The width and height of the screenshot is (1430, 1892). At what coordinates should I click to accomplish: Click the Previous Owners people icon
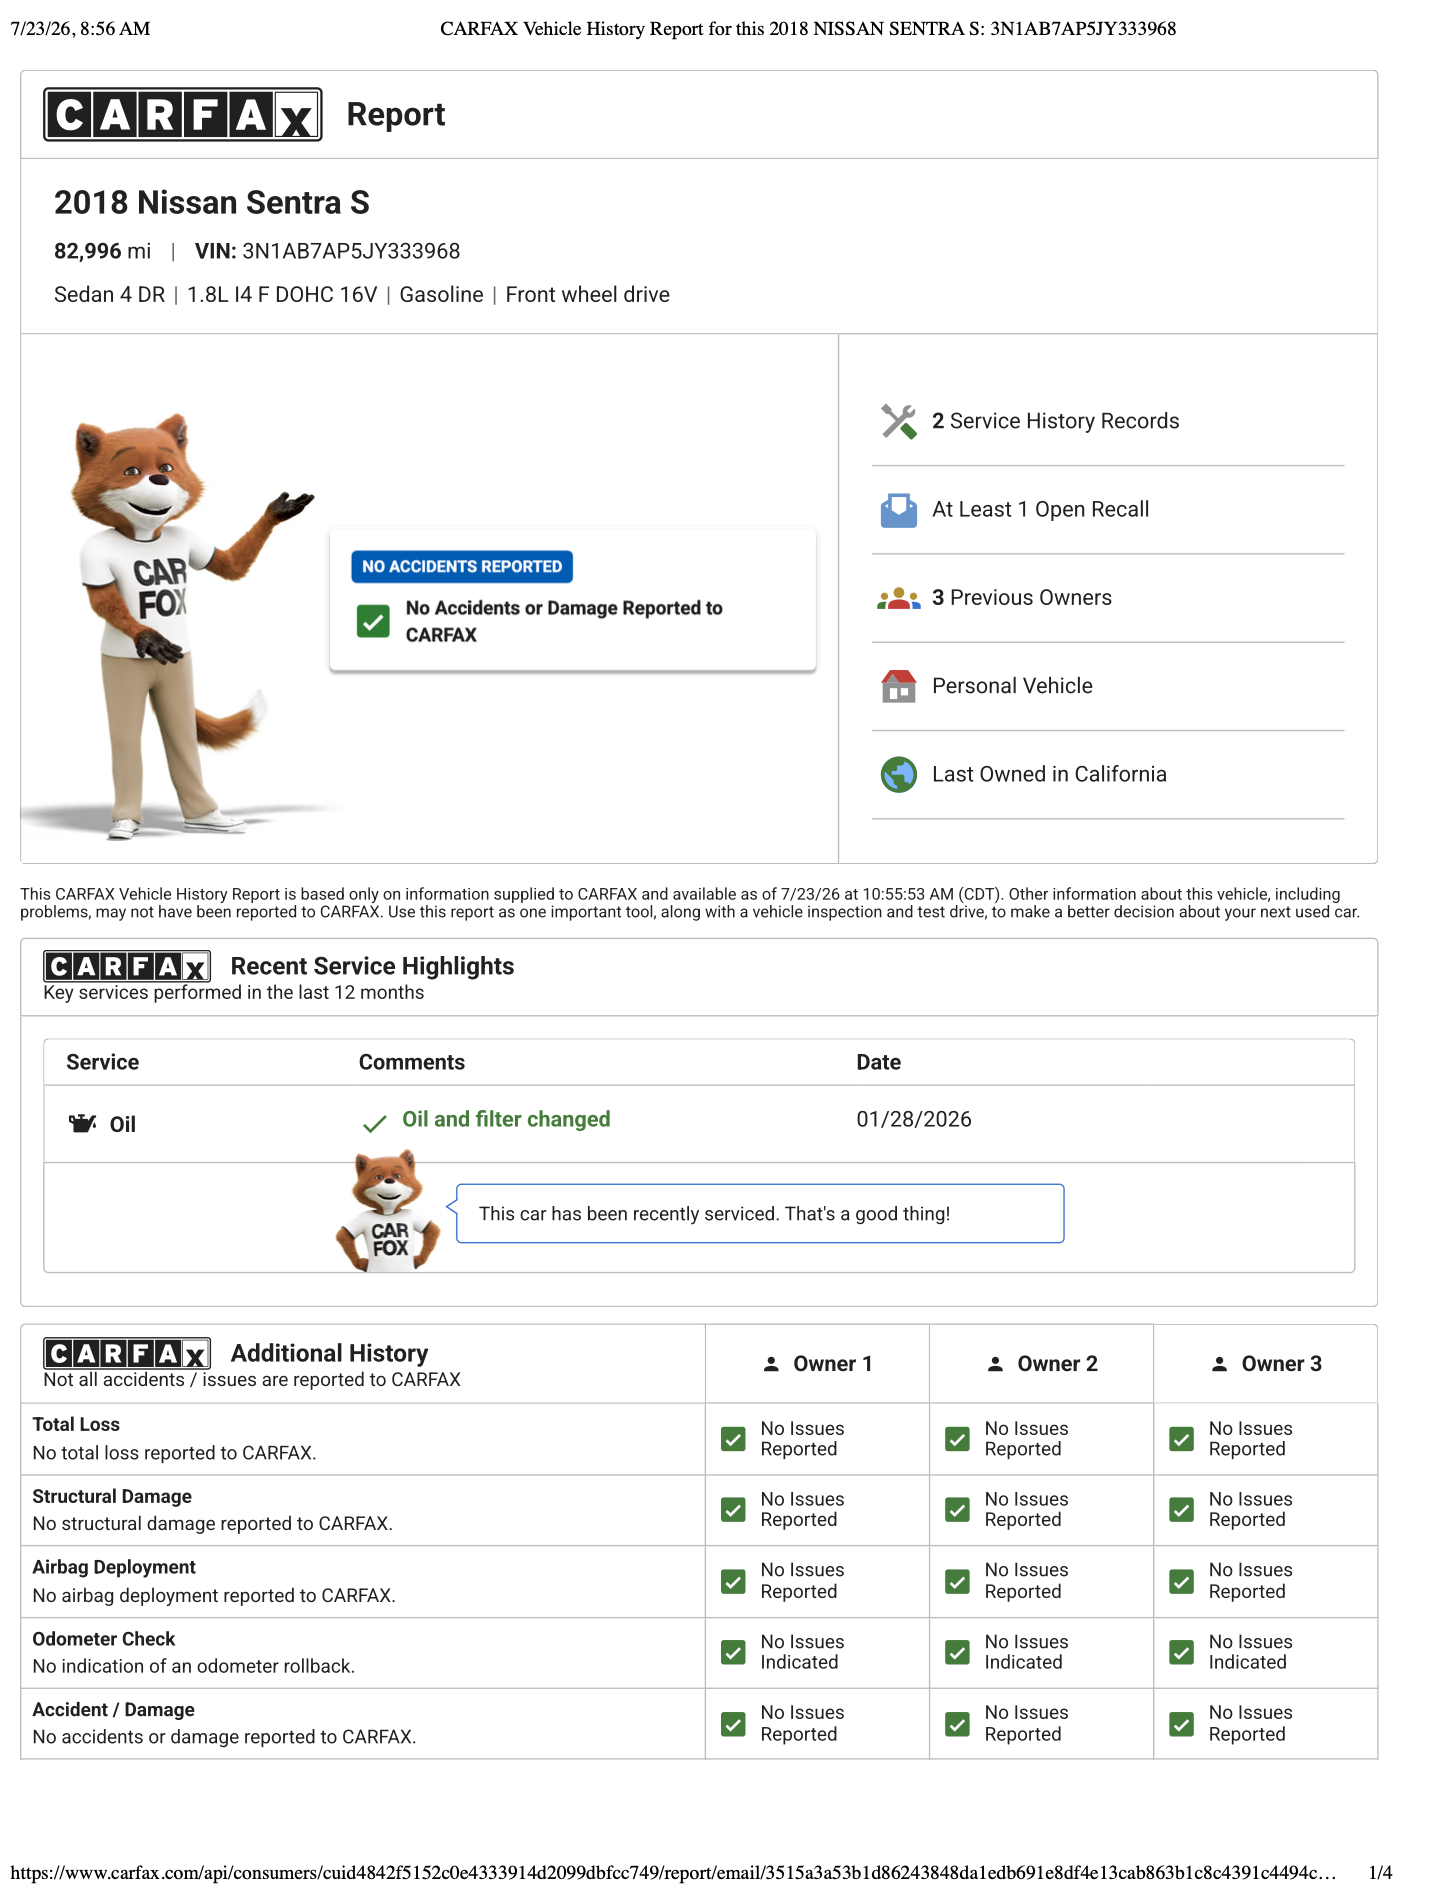[x=898, y=598]
